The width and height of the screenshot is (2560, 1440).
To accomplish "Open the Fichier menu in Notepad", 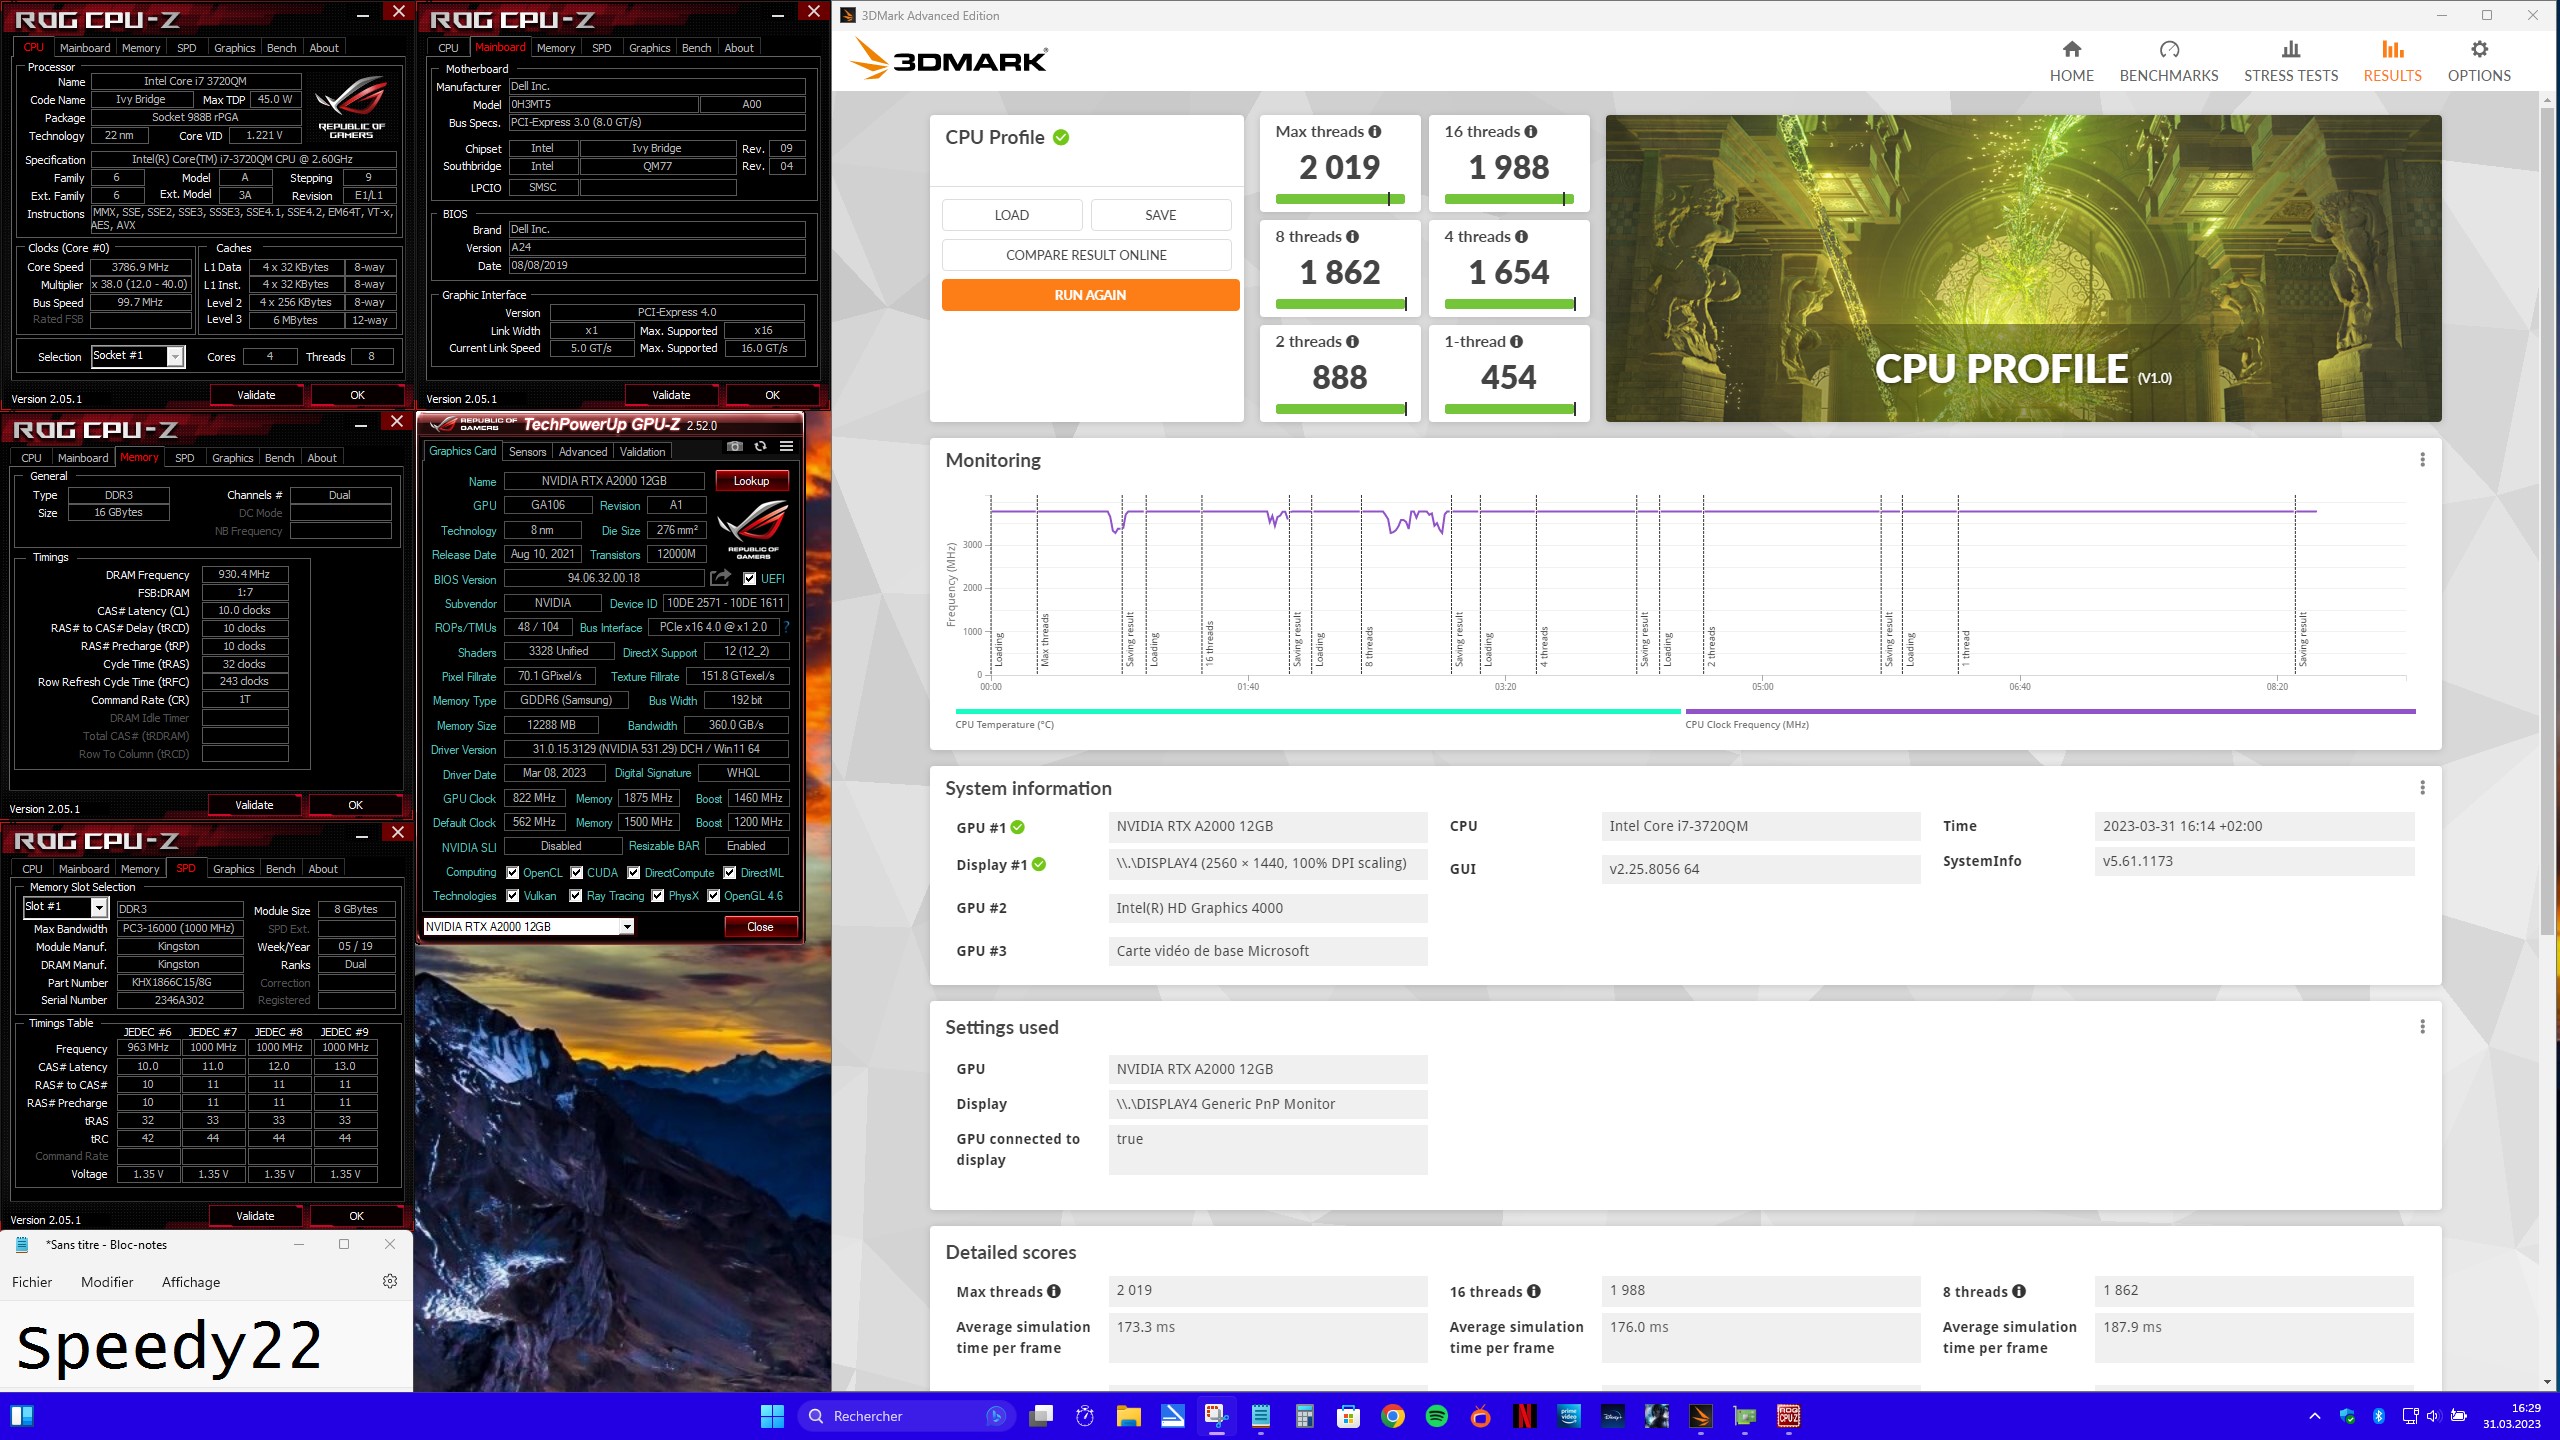I will [x=32, y=1282].
